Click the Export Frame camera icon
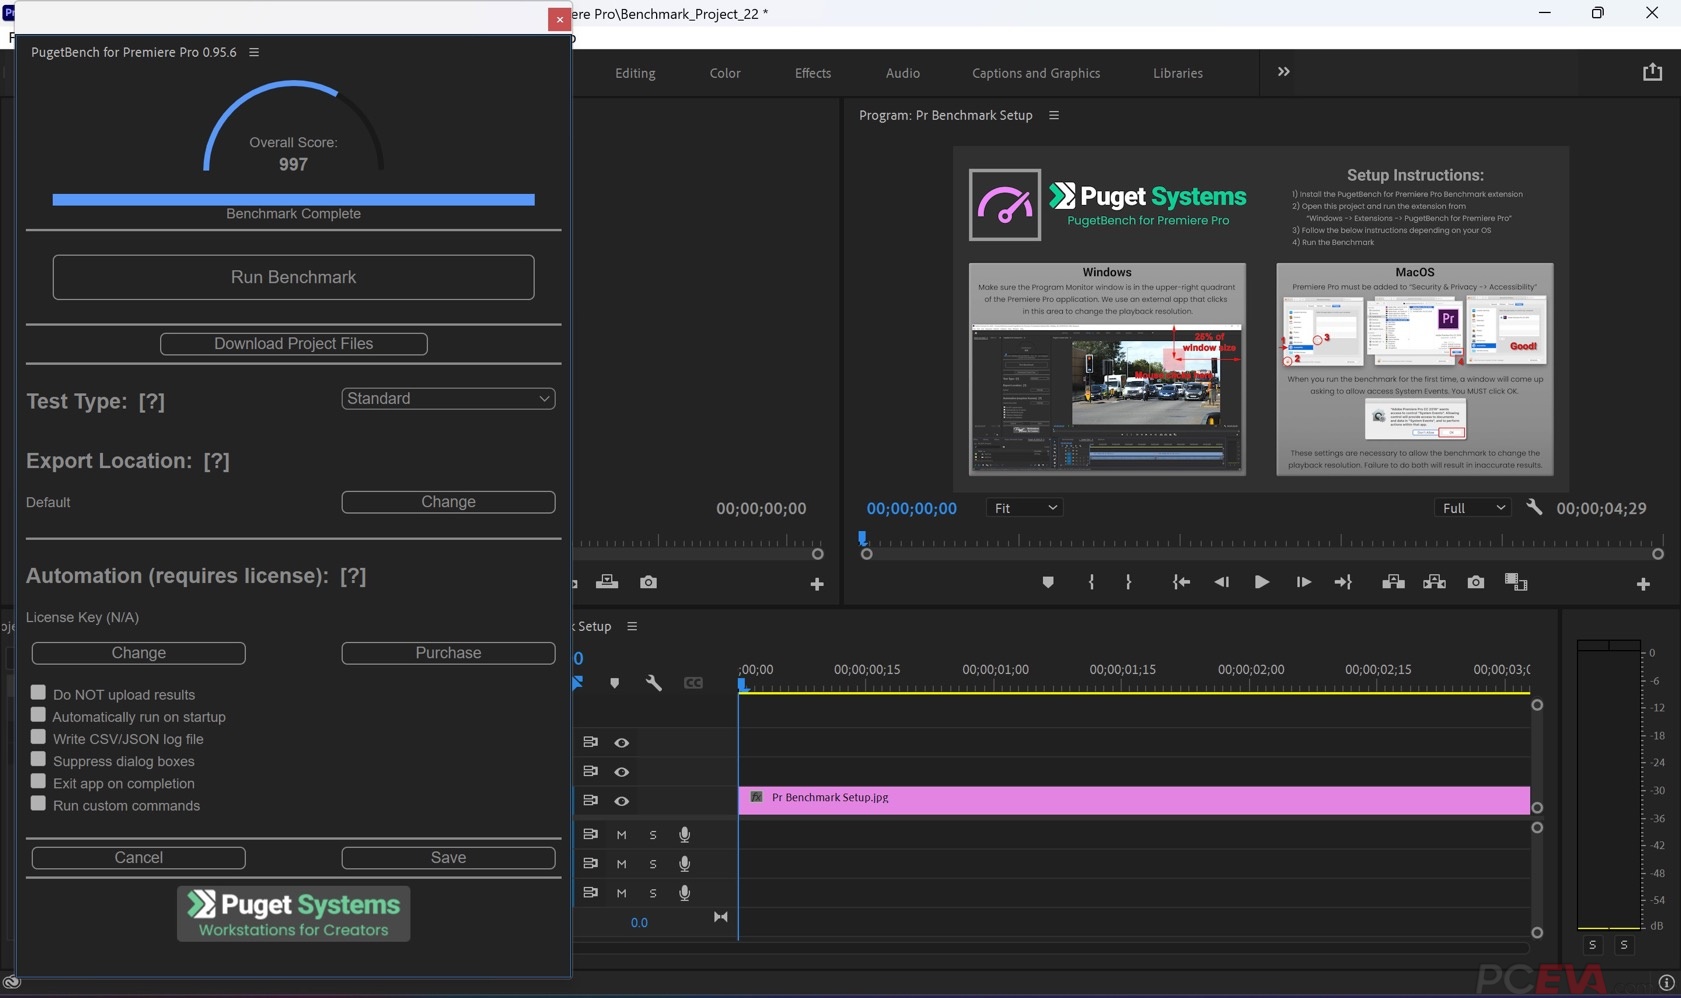This screenshot has height=998, width=1681. click(x=1475, y=582)
